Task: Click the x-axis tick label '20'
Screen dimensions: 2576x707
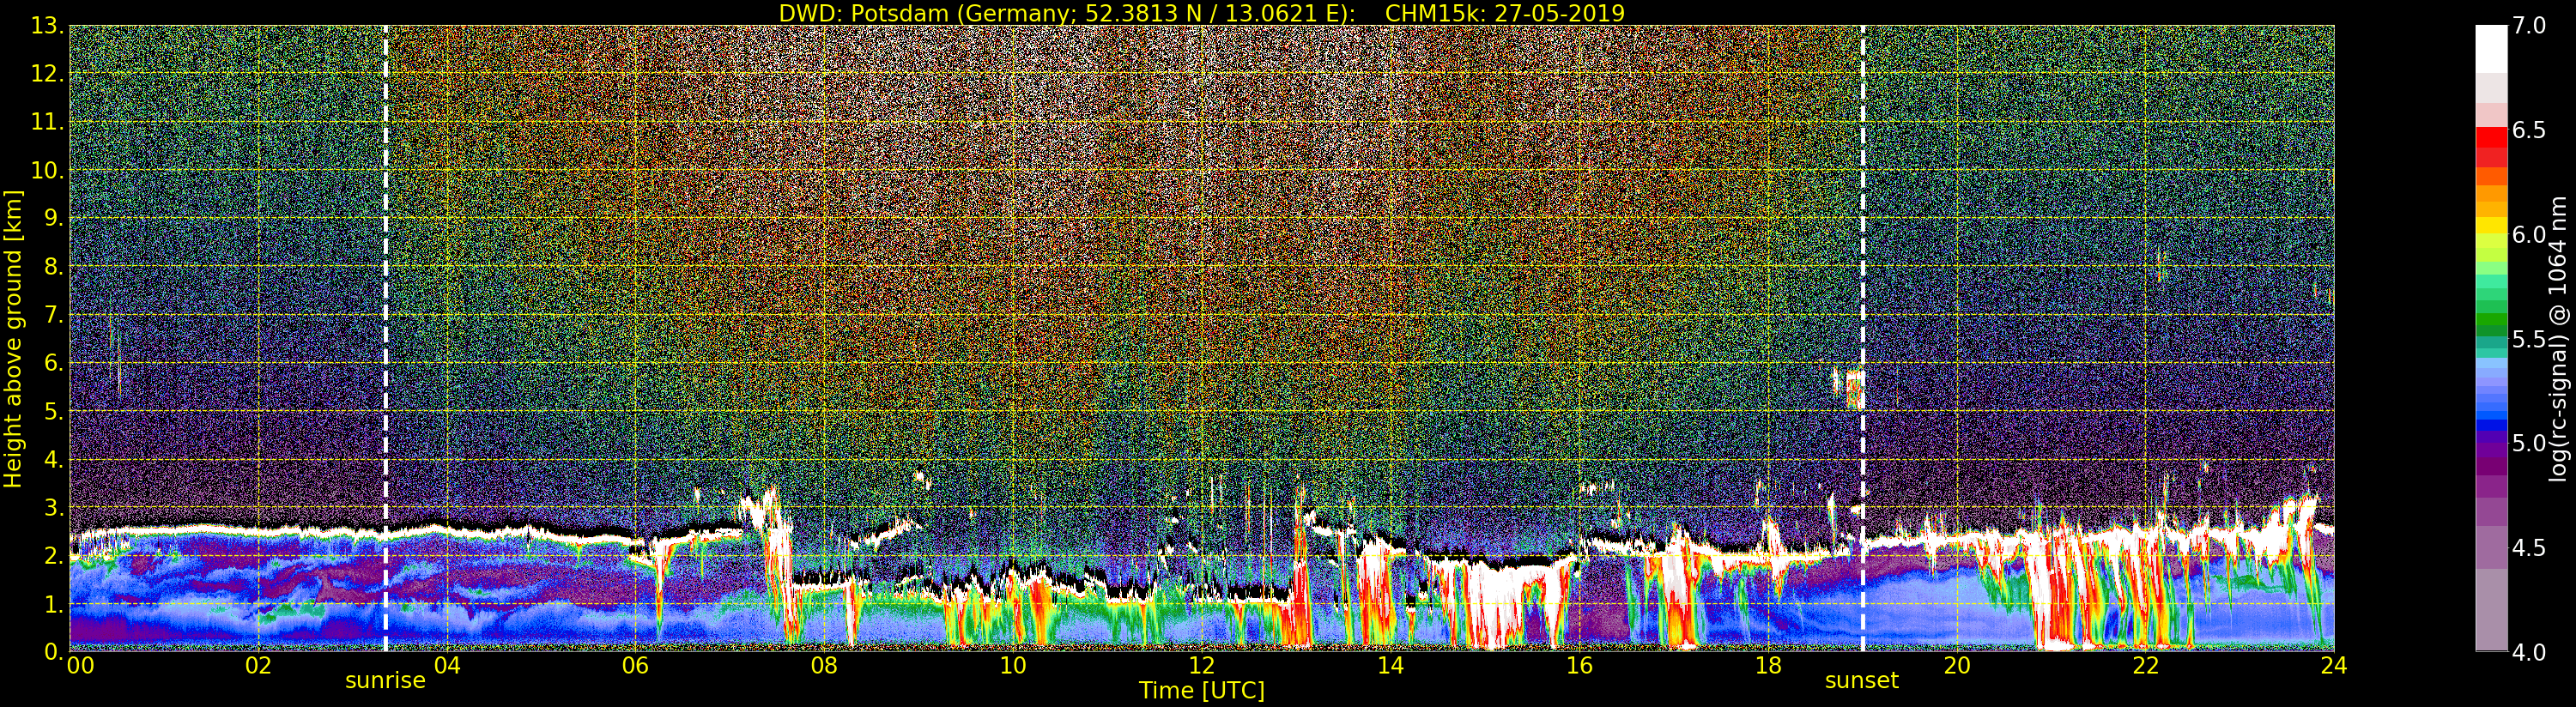Action: point(1956,665)
